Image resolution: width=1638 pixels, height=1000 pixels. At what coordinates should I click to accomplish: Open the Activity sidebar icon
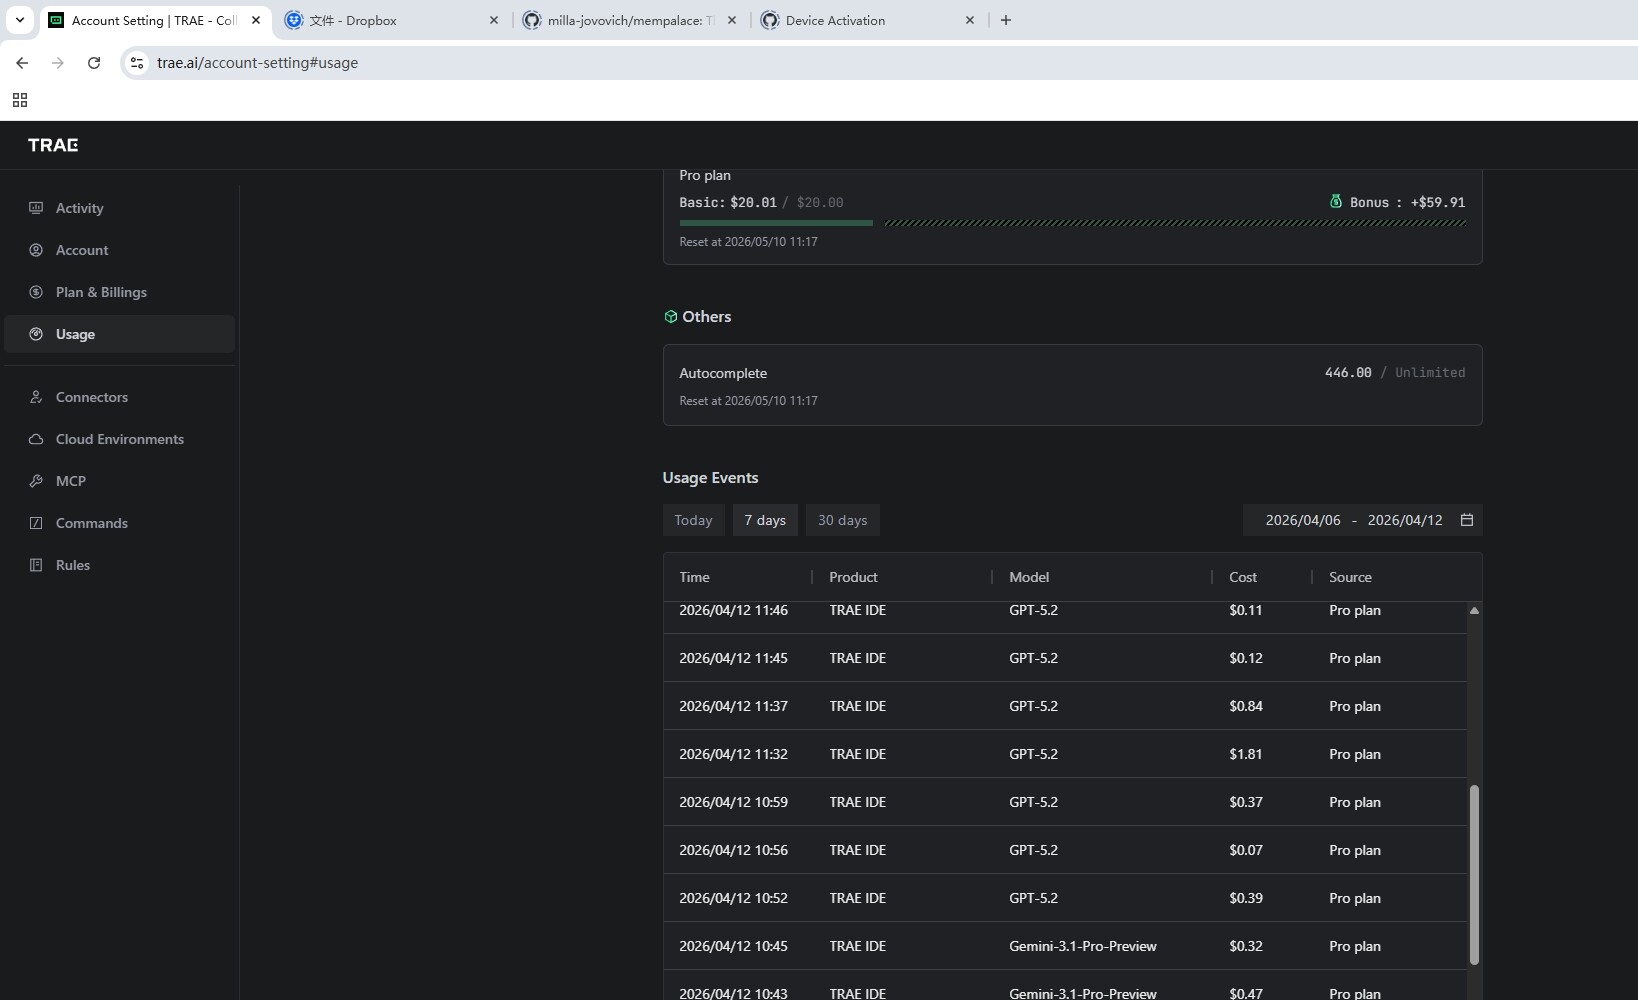[36, 208]
